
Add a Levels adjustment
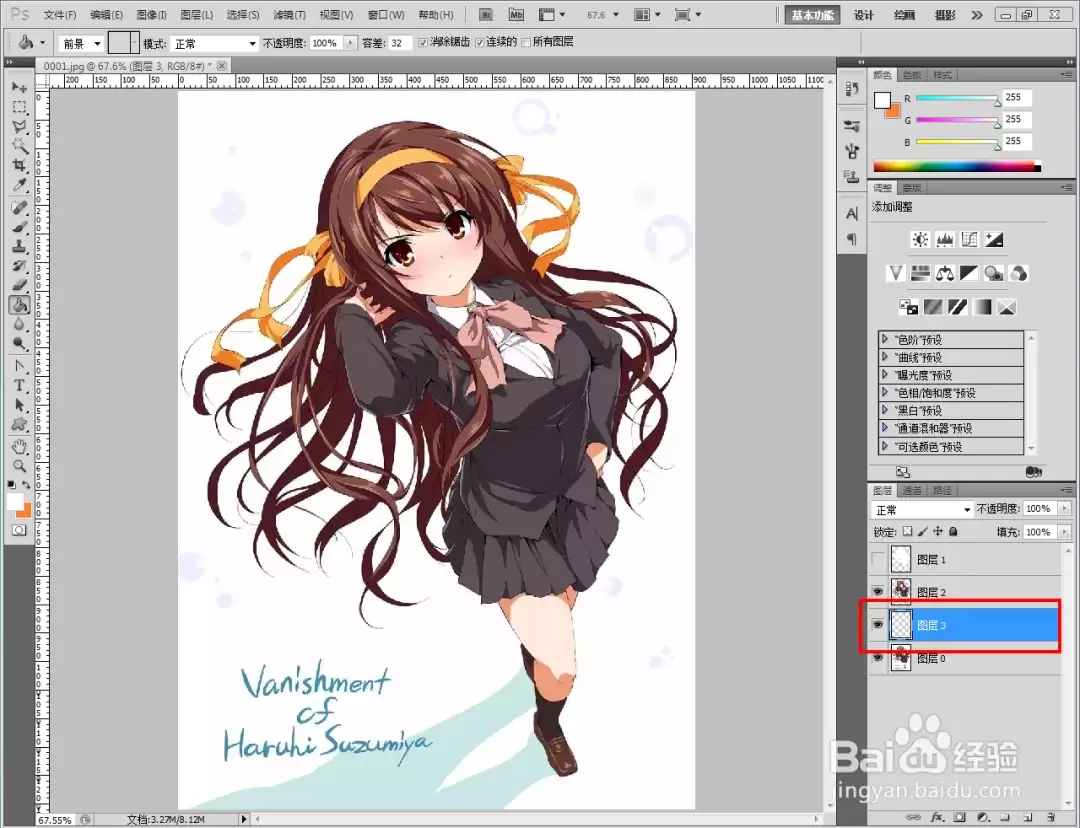pos(945,239)
